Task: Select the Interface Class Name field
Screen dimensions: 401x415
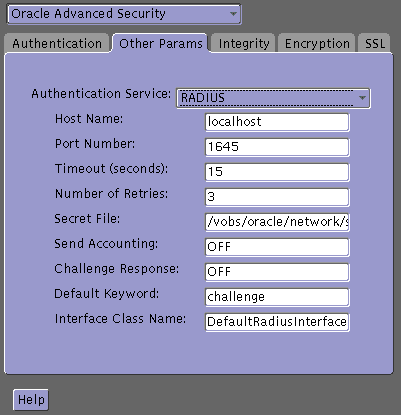Action: click(x=277, y=322)
